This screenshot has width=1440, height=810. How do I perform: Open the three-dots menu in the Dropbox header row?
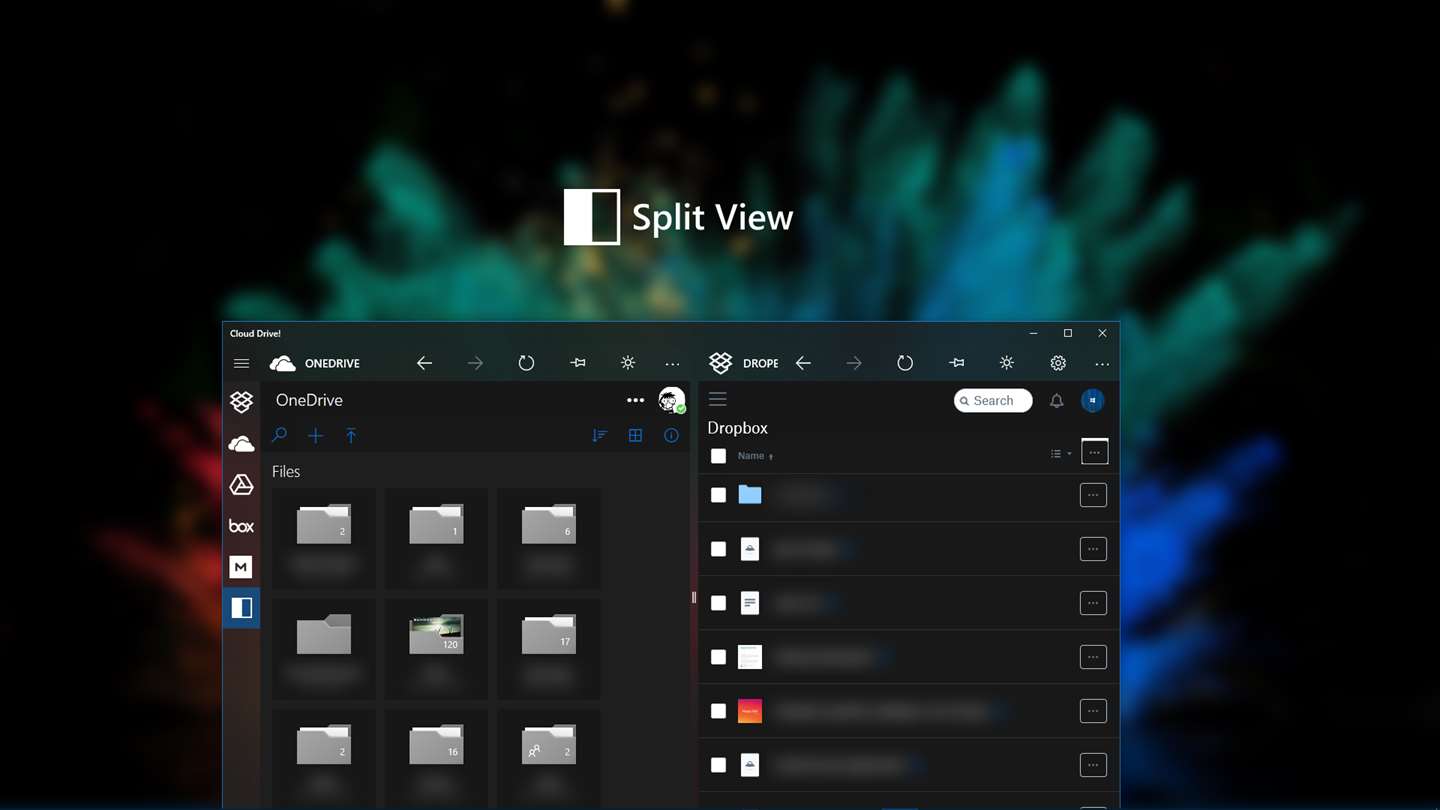[x=1095, y=452]
